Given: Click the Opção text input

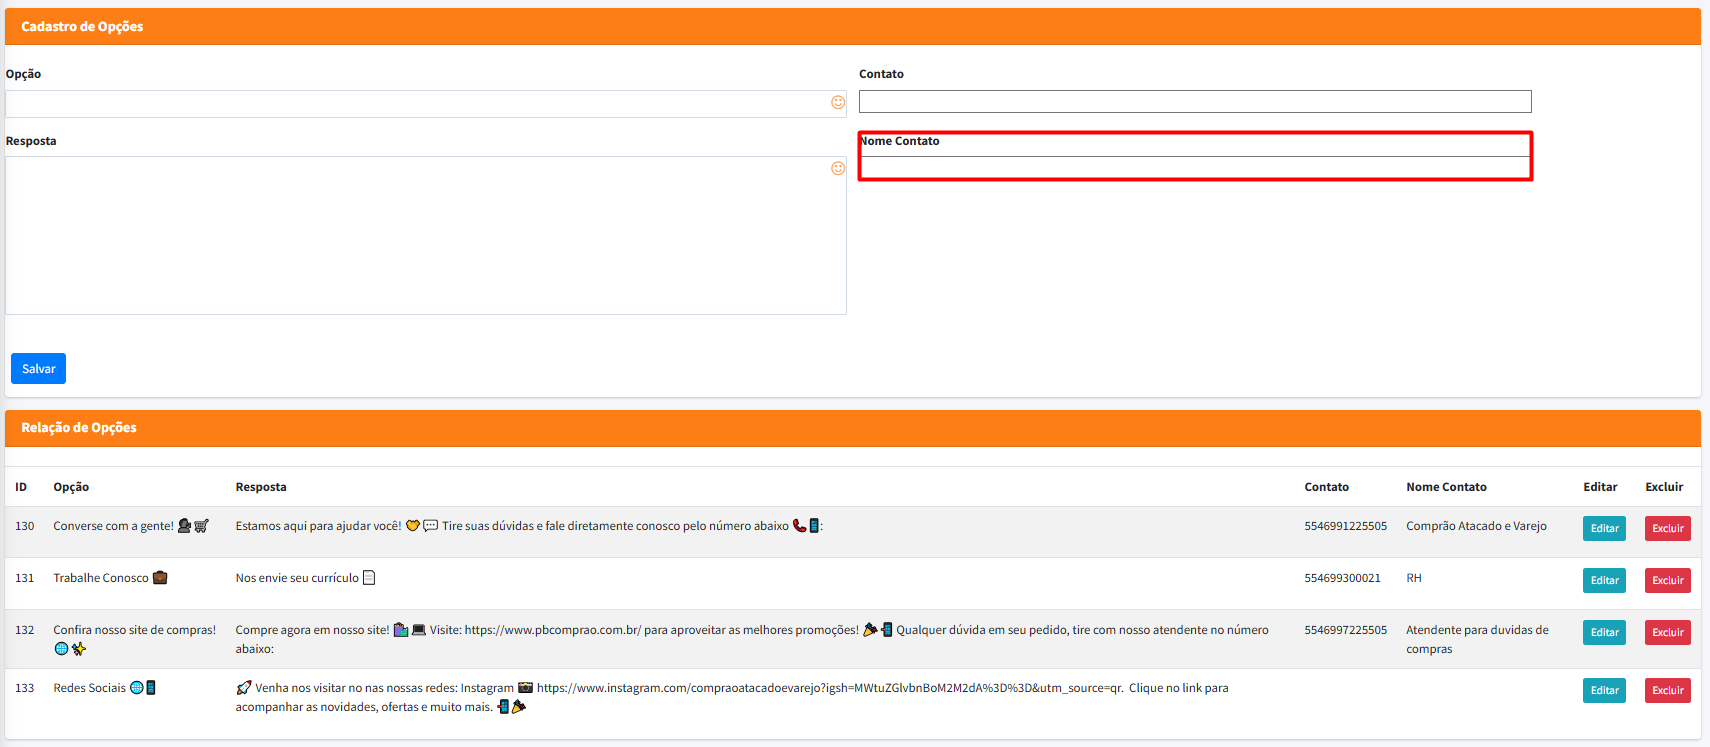Looking at the screenshot, I should [x=416, y=104].
